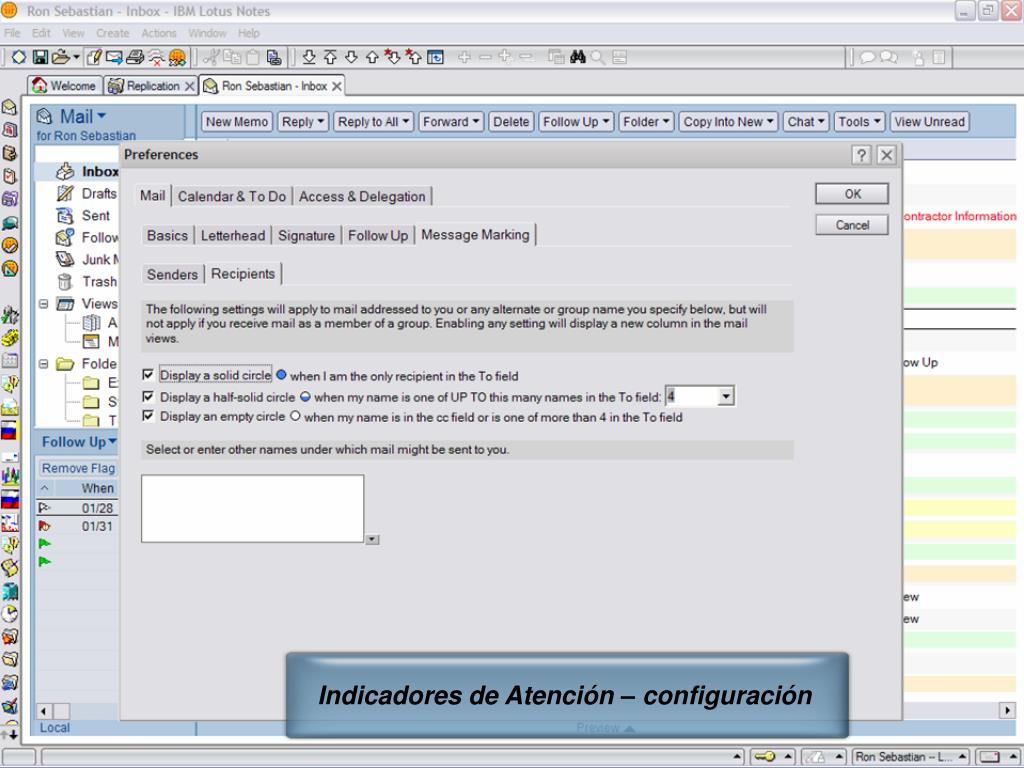Click the Mail database icon beside Mail title
The width and height of the screenshot is (1024, 768).
(x=44, y=116)
